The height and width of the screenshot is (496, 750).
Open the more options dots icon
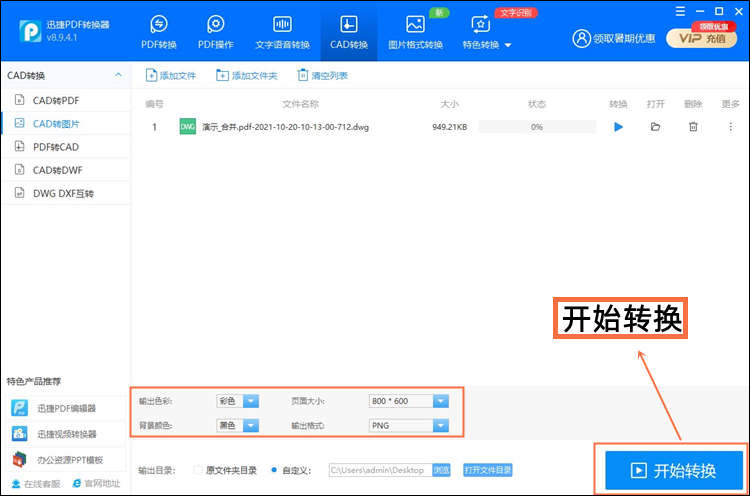pyautogui.click(x=730, y=127)
